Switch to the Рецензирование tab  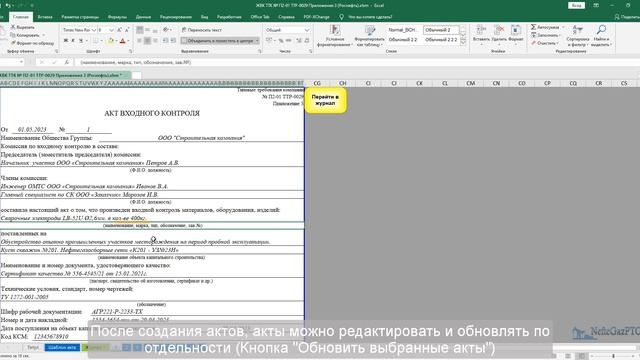[176, 17]
